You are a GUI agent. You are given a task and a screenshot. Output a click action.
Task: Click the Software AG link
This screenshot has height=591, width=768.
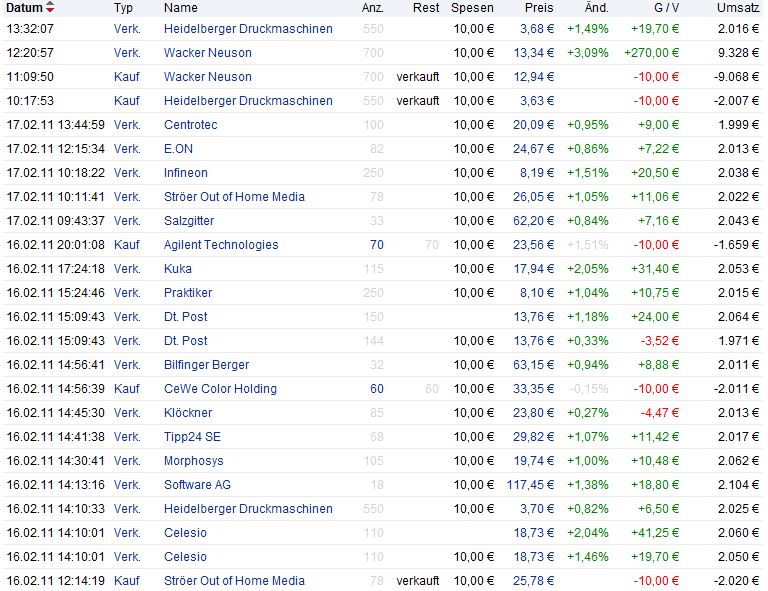[196, 485]
